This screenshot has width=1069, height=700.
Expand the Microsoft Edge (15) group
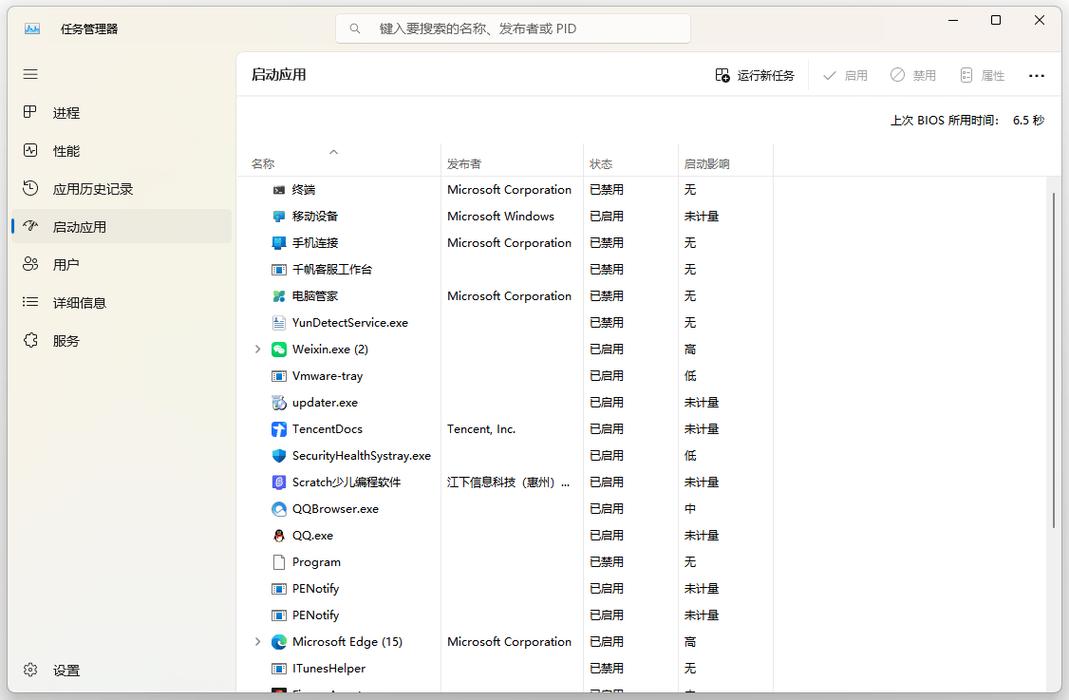(258, 641)
